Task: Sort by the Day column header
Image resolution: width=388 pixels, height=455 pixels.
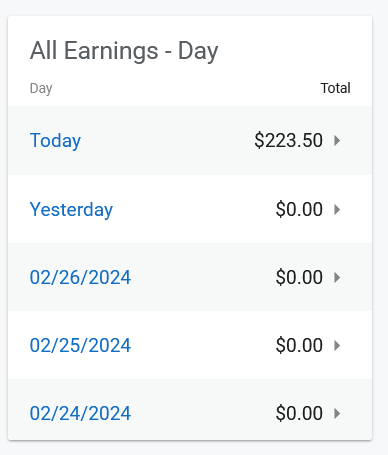Action: click(41, 89)
